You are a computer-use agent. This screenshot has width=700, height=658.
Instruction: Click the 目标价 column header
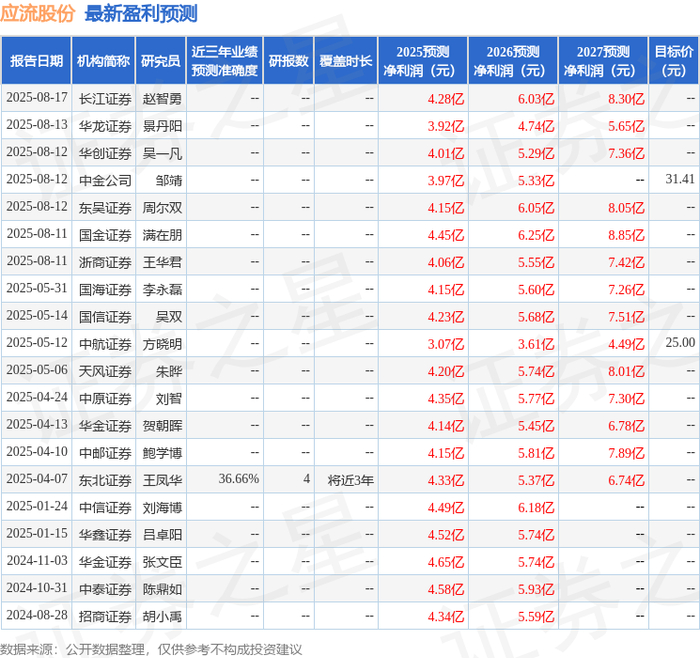pos(674,61)
